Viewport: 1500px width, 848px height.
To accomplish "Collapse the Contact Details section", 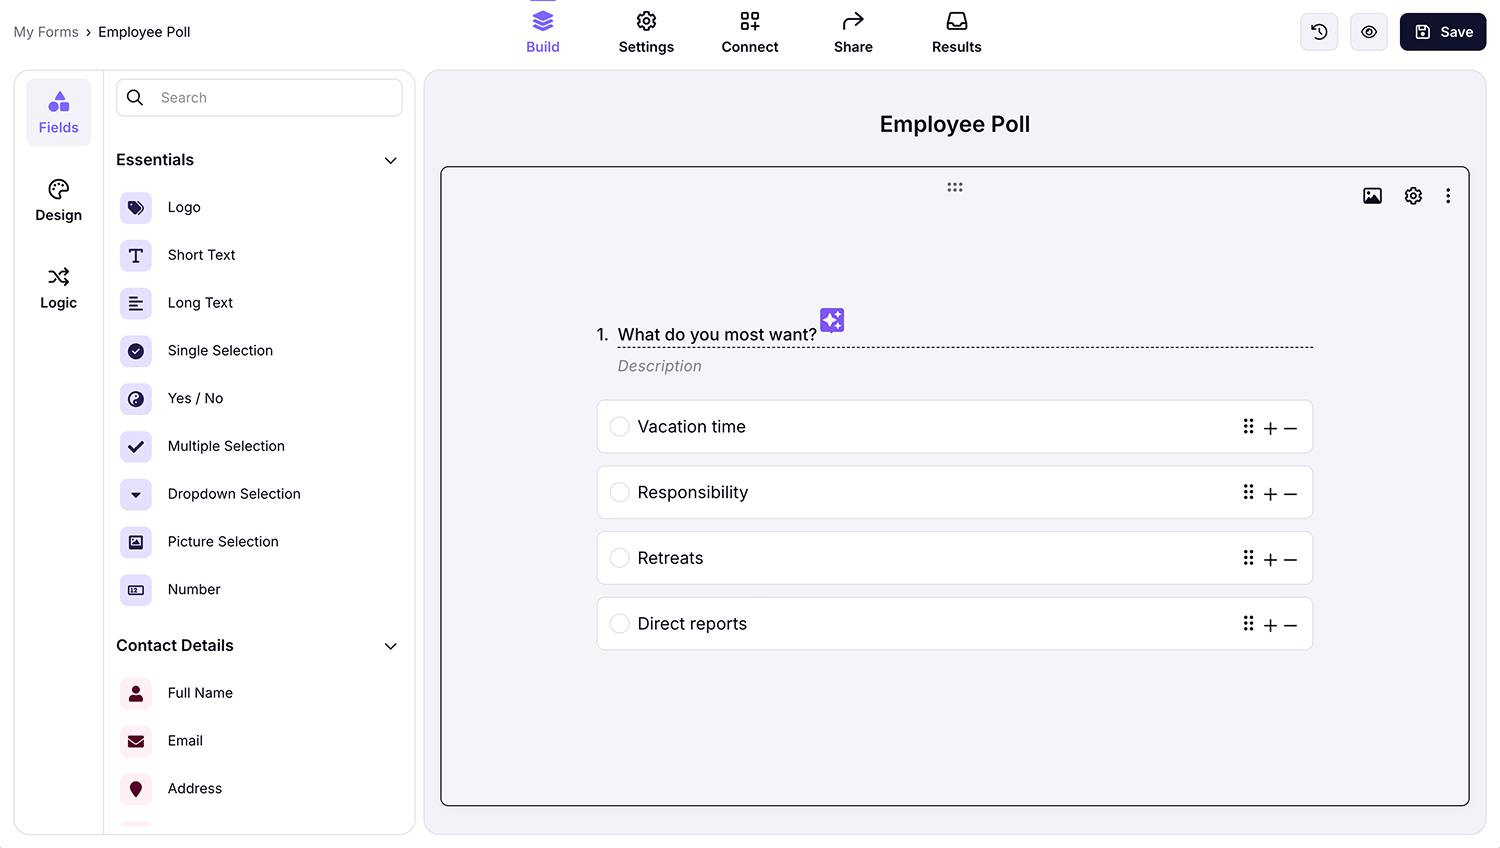I will (x=390, y=646).
